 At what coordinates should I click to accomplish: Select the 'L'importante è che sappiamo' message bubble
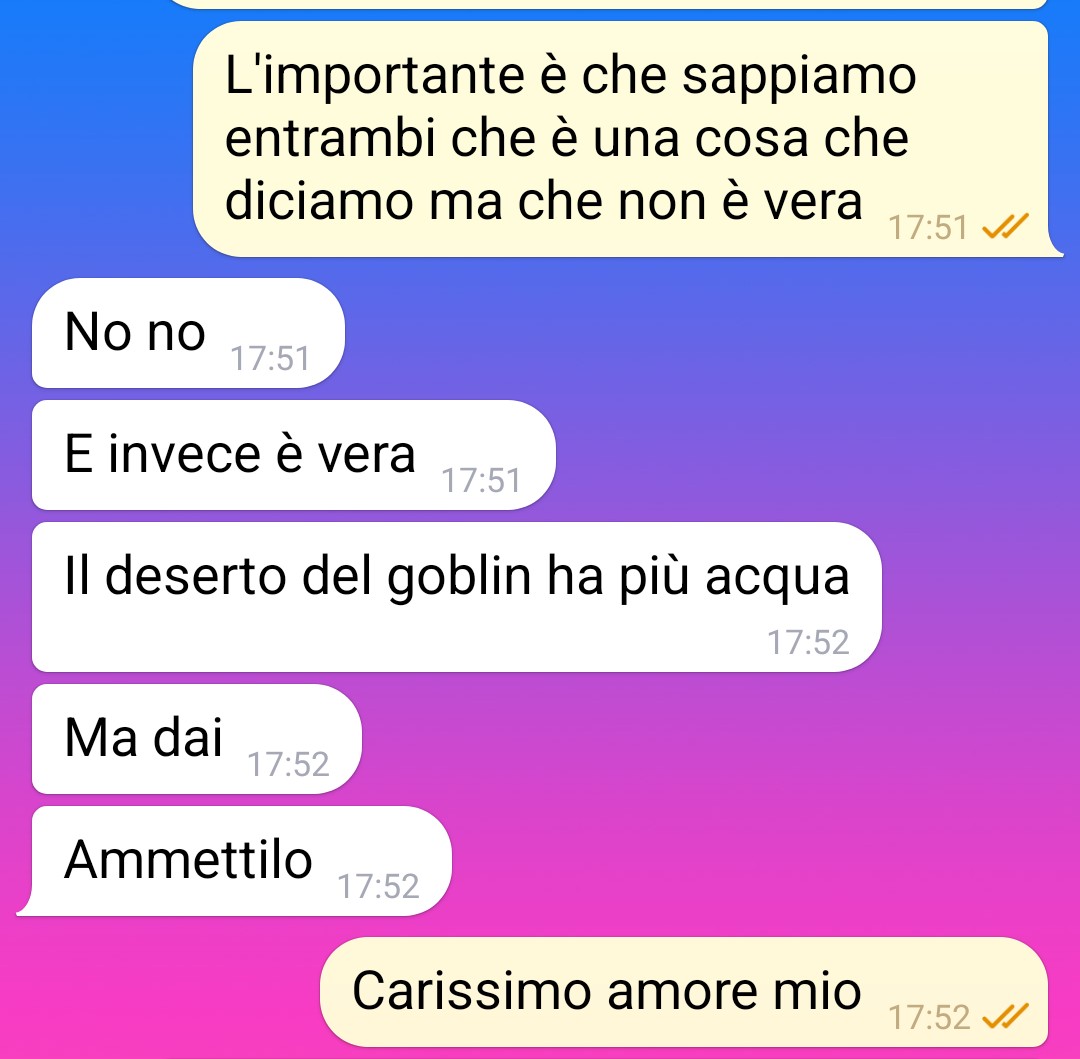point(627,139)
